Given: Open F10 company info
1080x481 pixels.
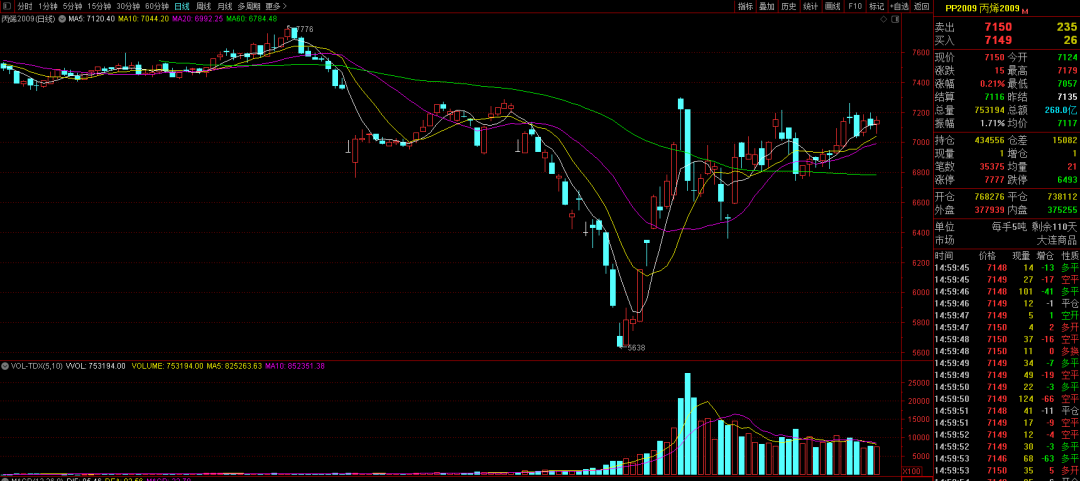Looking at the screenshot, I should click(855, 6).
